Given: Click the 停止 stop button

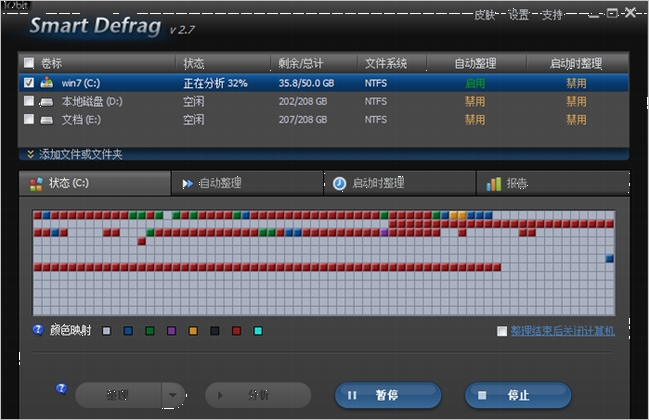Looking at the screenshot, I should pos(518,395).
